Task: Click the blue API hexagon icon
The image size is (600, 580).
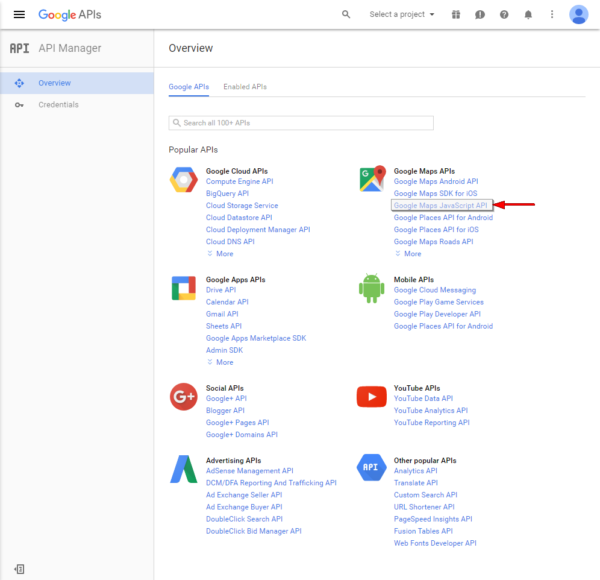Action: point(372,467)
